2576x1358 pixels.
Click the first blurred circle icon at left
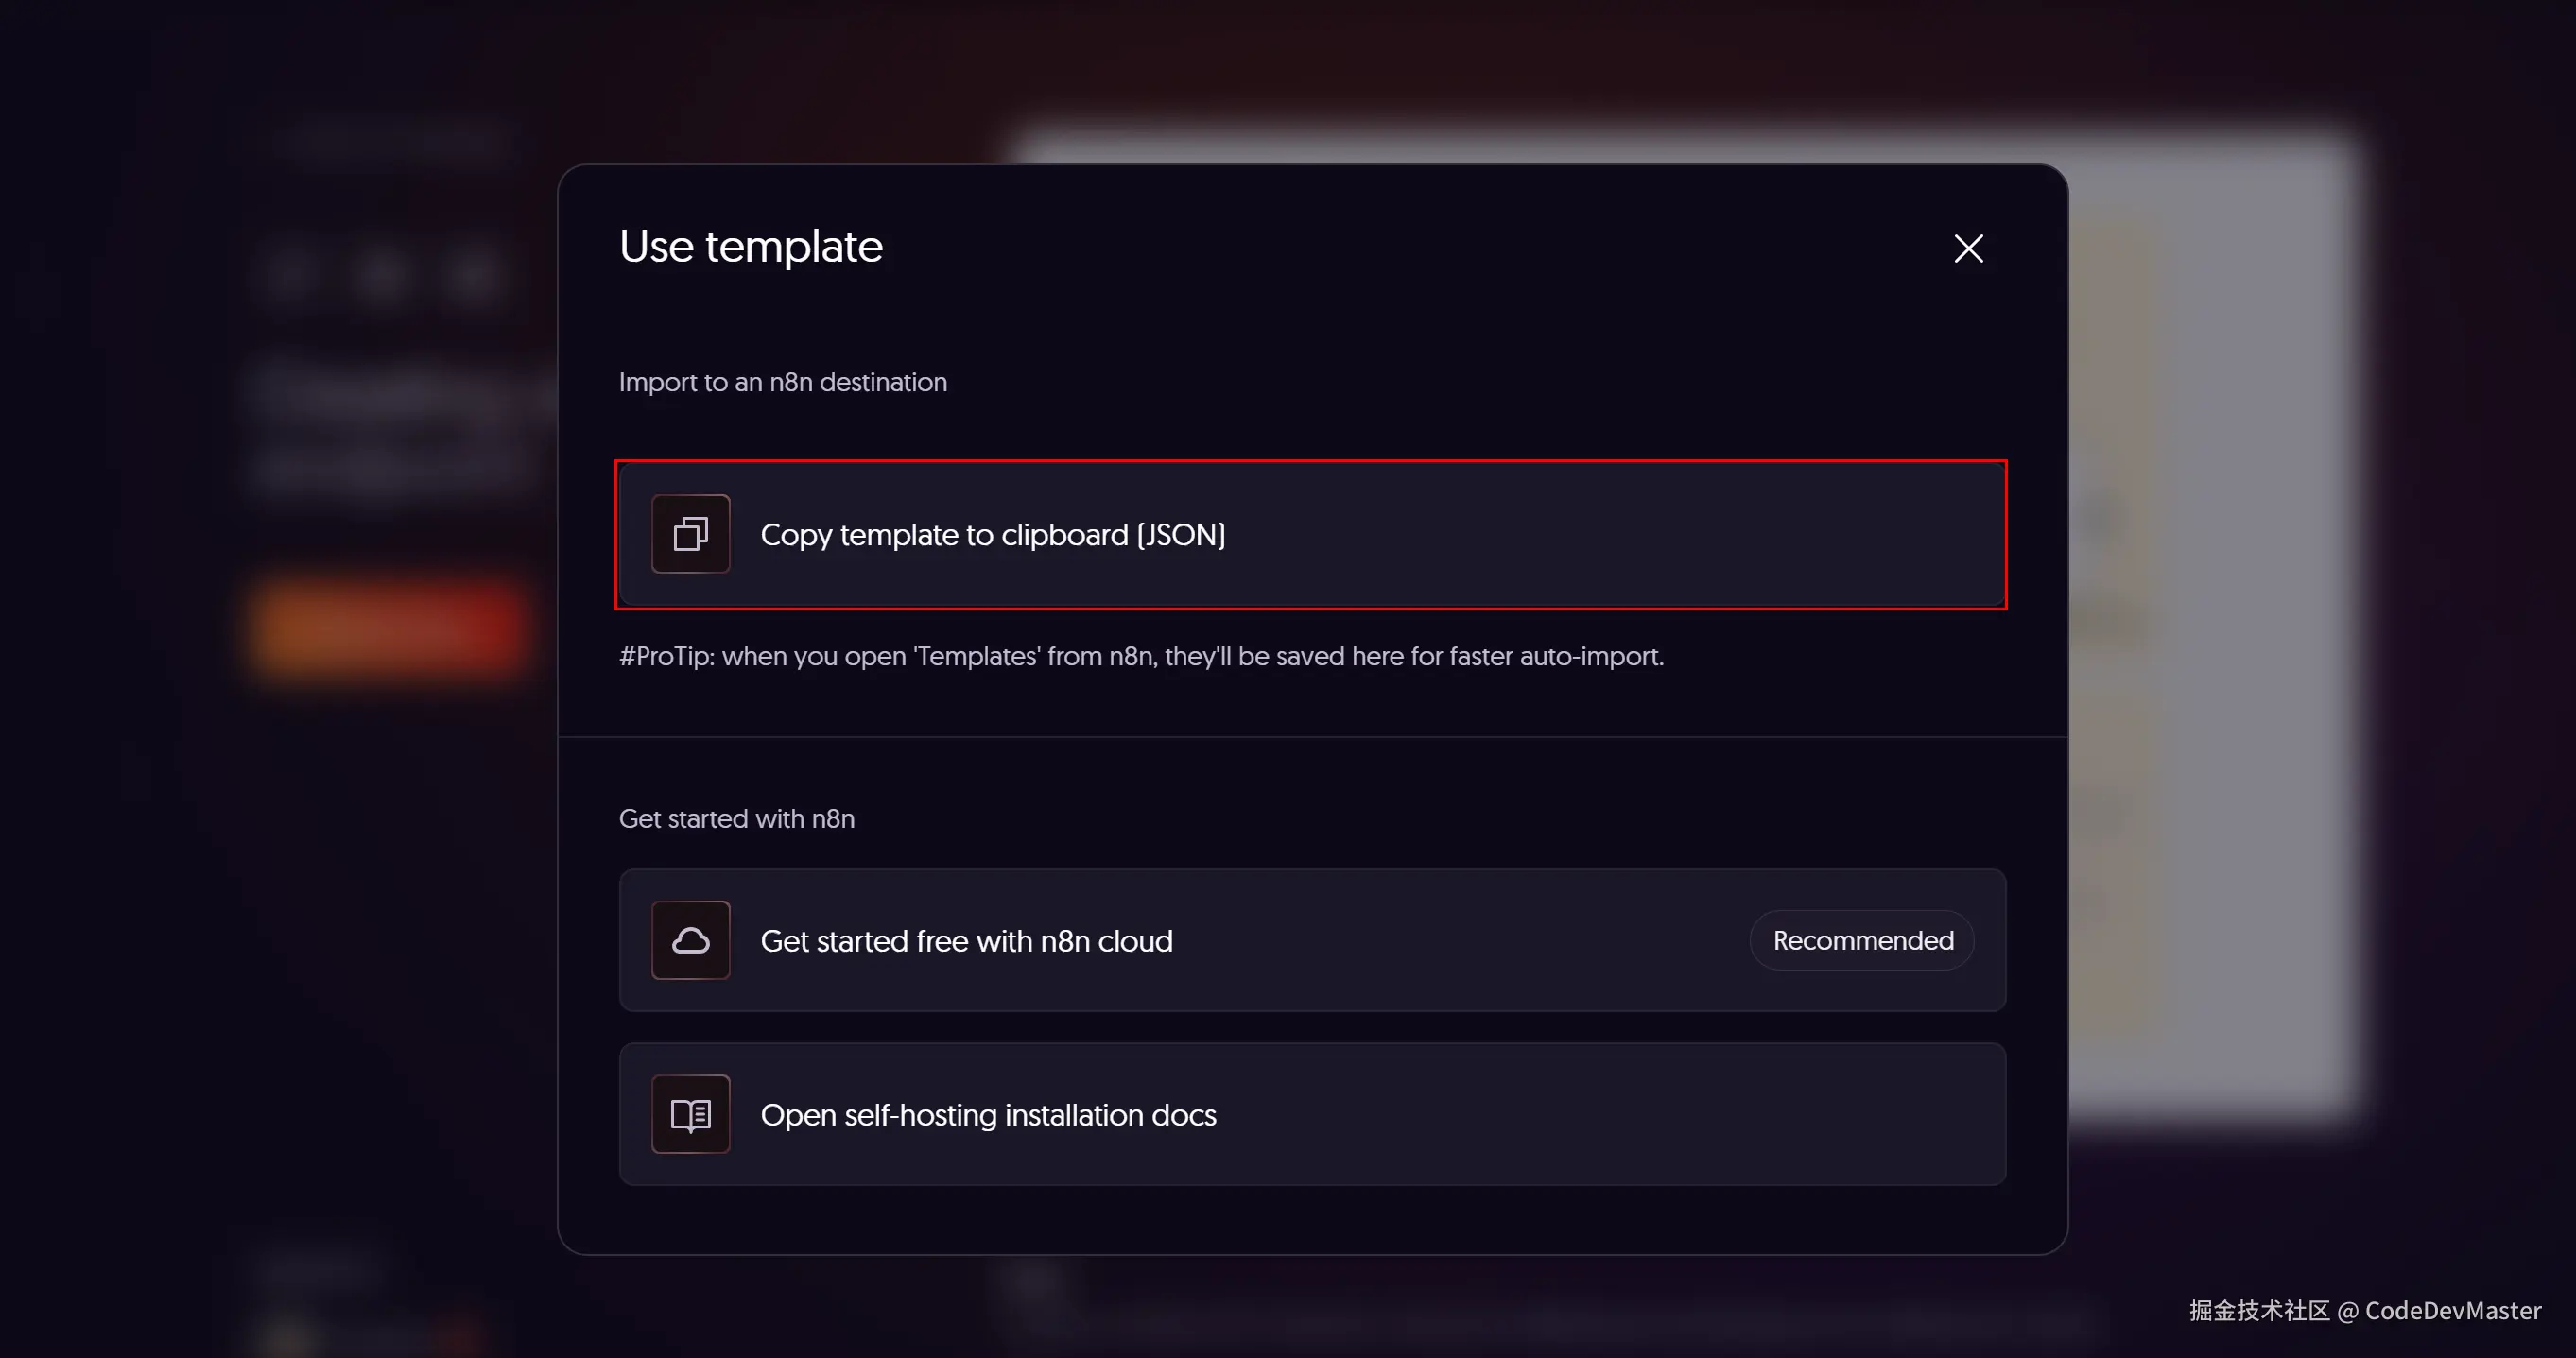pos(291,274)
